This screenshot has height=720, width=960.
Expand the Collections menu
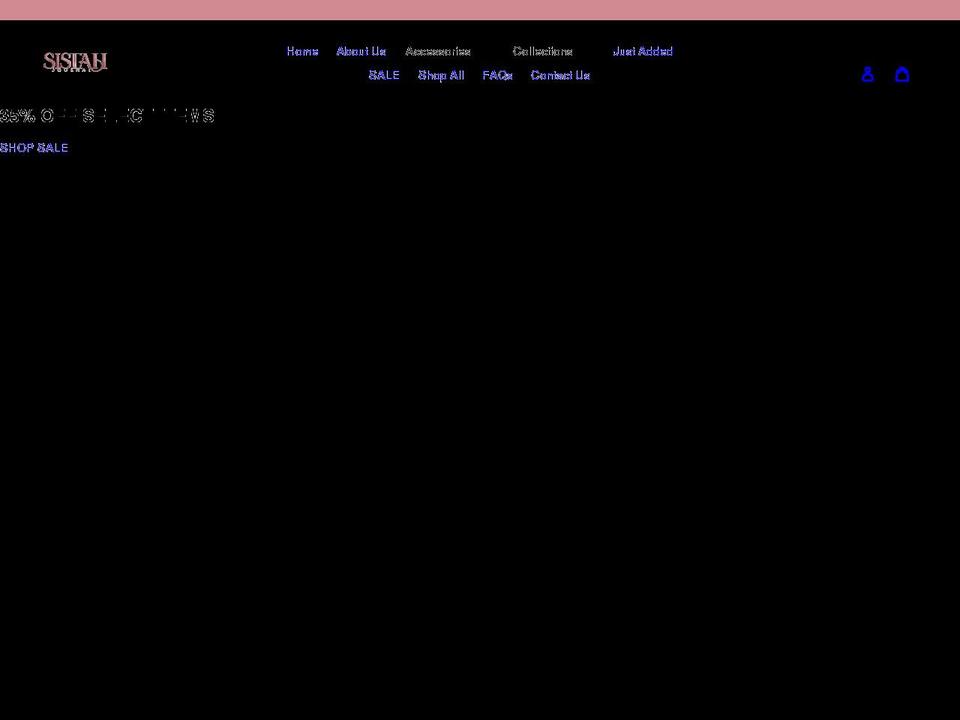click(x=542, y=51)
